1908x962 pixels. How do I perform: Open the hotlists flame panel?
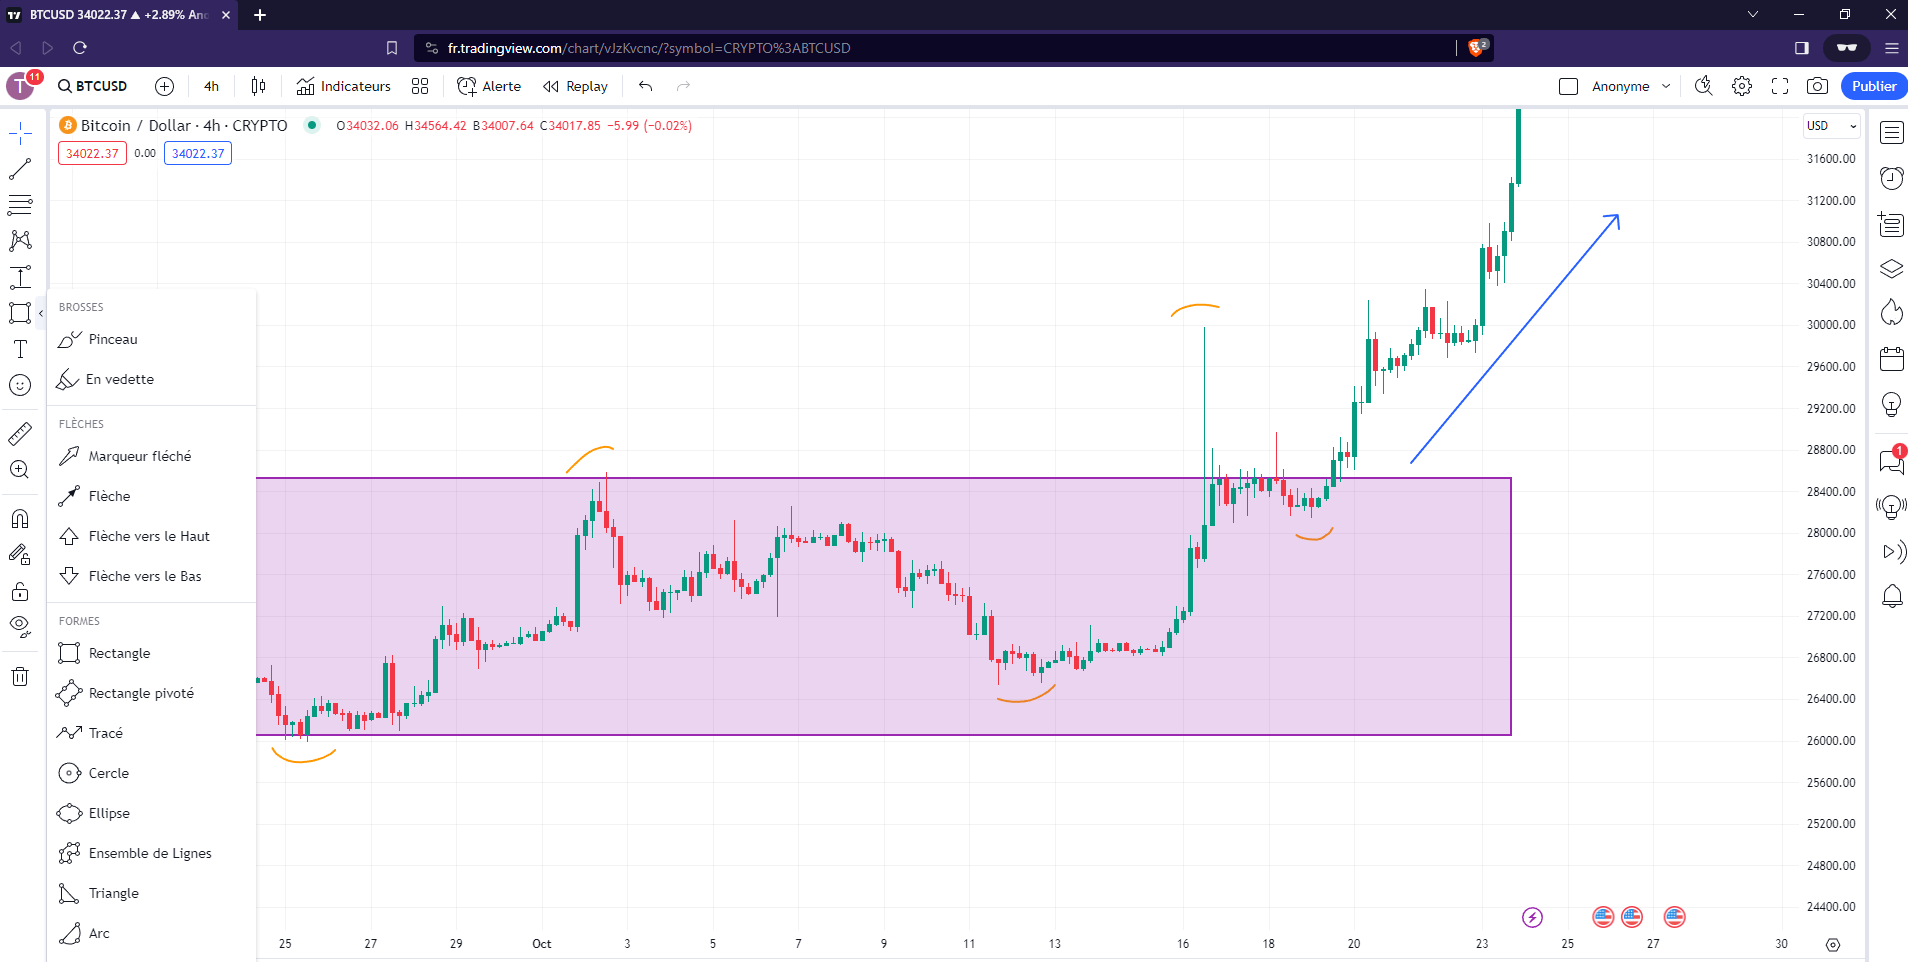[x=1891, y=312]
